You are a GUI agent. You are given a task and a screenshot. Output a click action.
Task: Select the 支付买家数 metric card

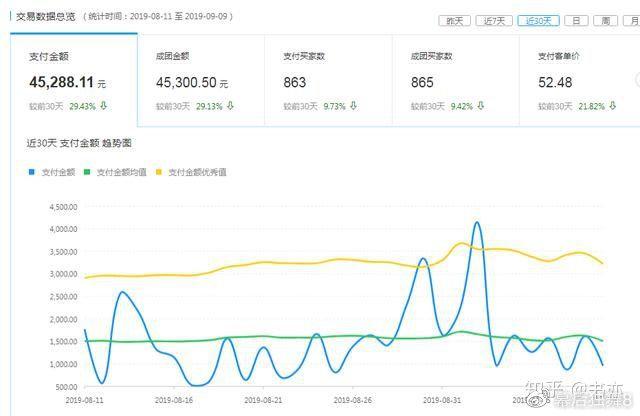(327, 80)
